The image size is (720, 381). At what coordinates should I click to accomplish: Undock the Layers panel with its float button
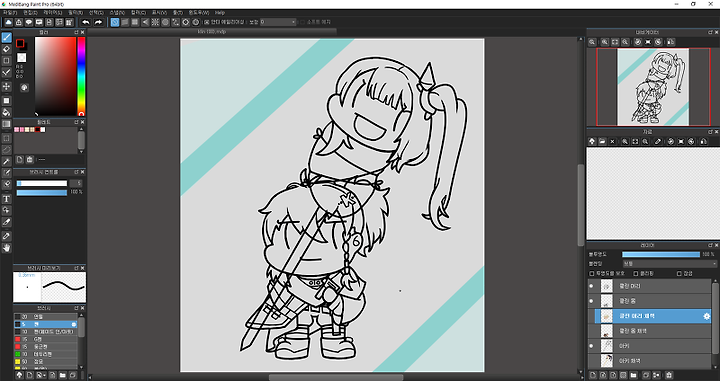coord(710,246)
